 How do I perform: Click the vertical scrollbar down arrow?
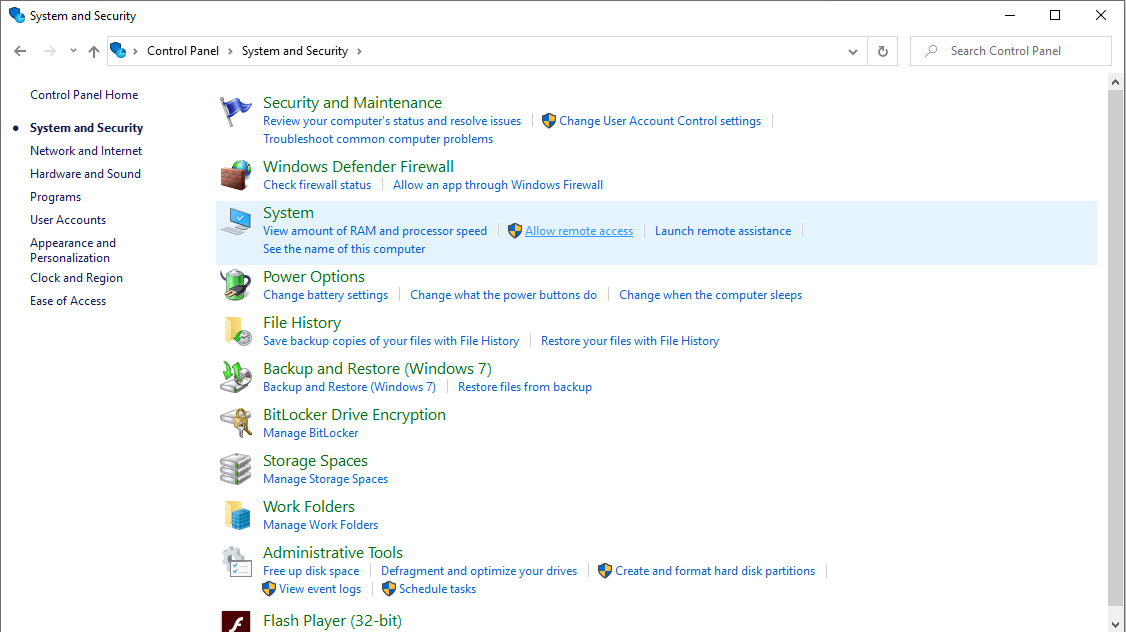[1117, 623]
